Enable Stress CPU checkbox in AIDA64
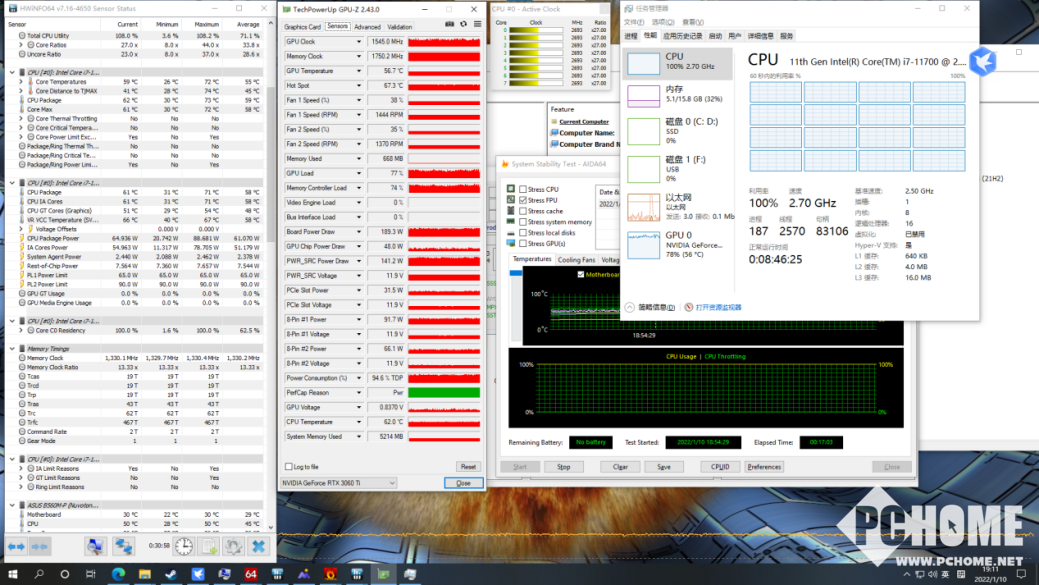The image size is (1039, 585). point(523,189)
